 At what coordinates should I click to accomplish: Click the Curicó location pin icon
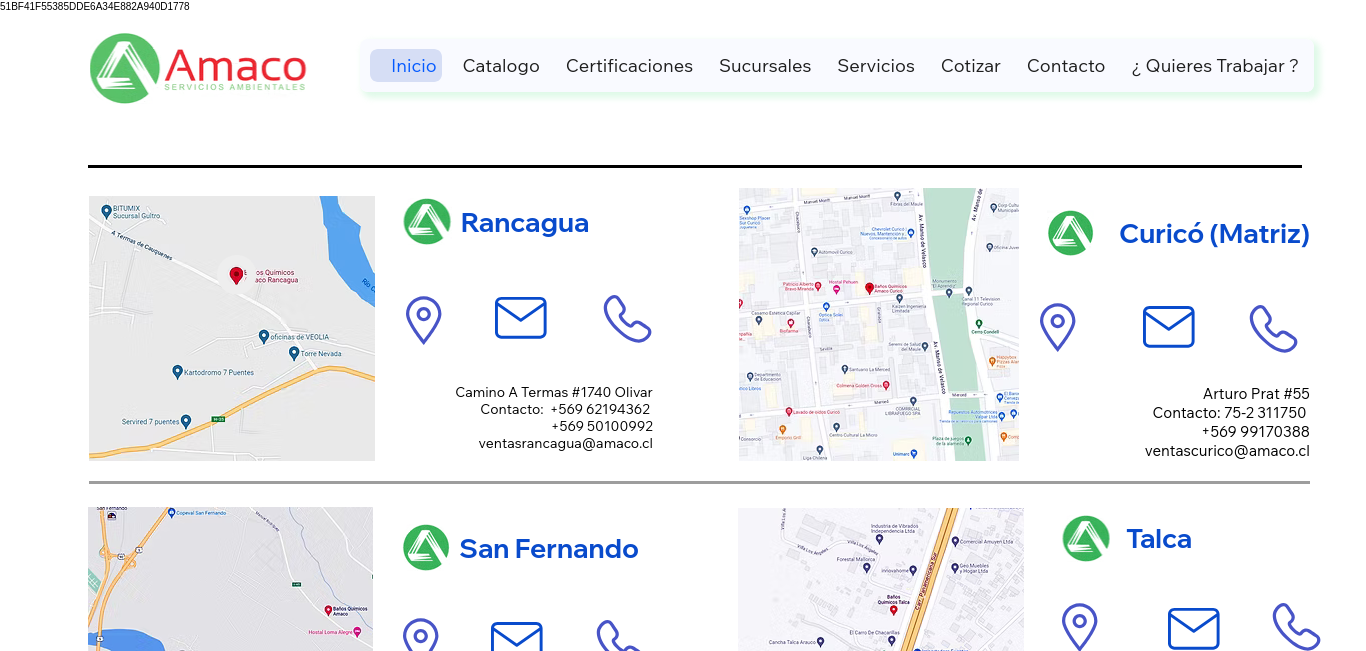1057,327
